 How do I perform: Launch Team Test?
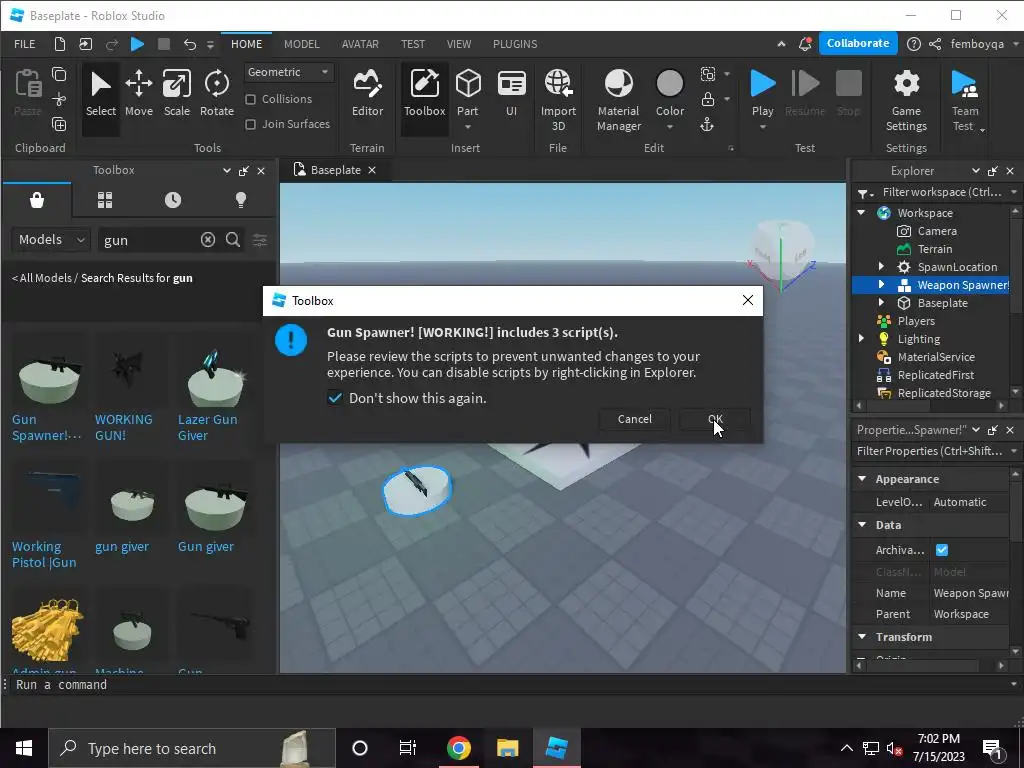pyautogui.click(x=965, y=99)
